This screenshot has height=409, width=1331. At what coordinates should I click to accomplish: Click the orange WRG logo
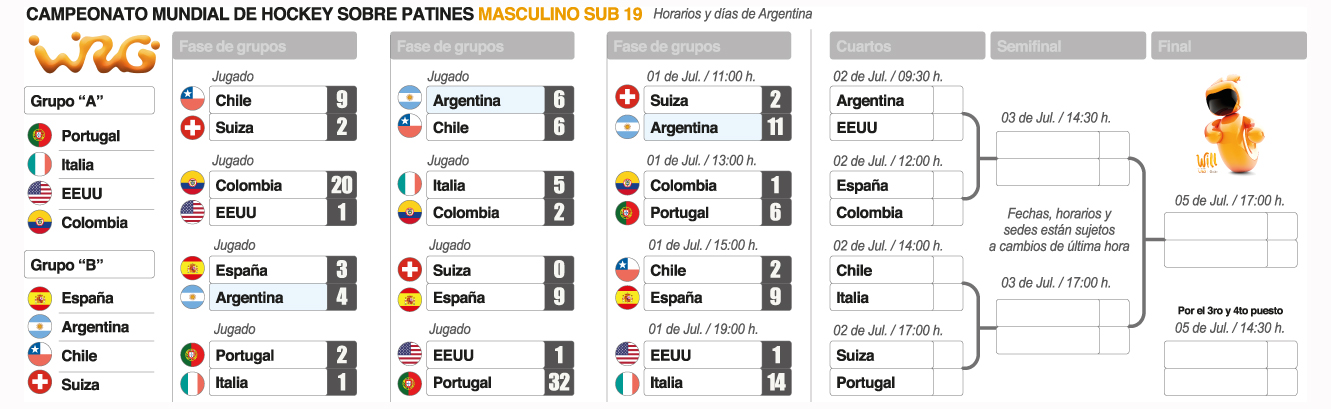click(x=93, y=54)
